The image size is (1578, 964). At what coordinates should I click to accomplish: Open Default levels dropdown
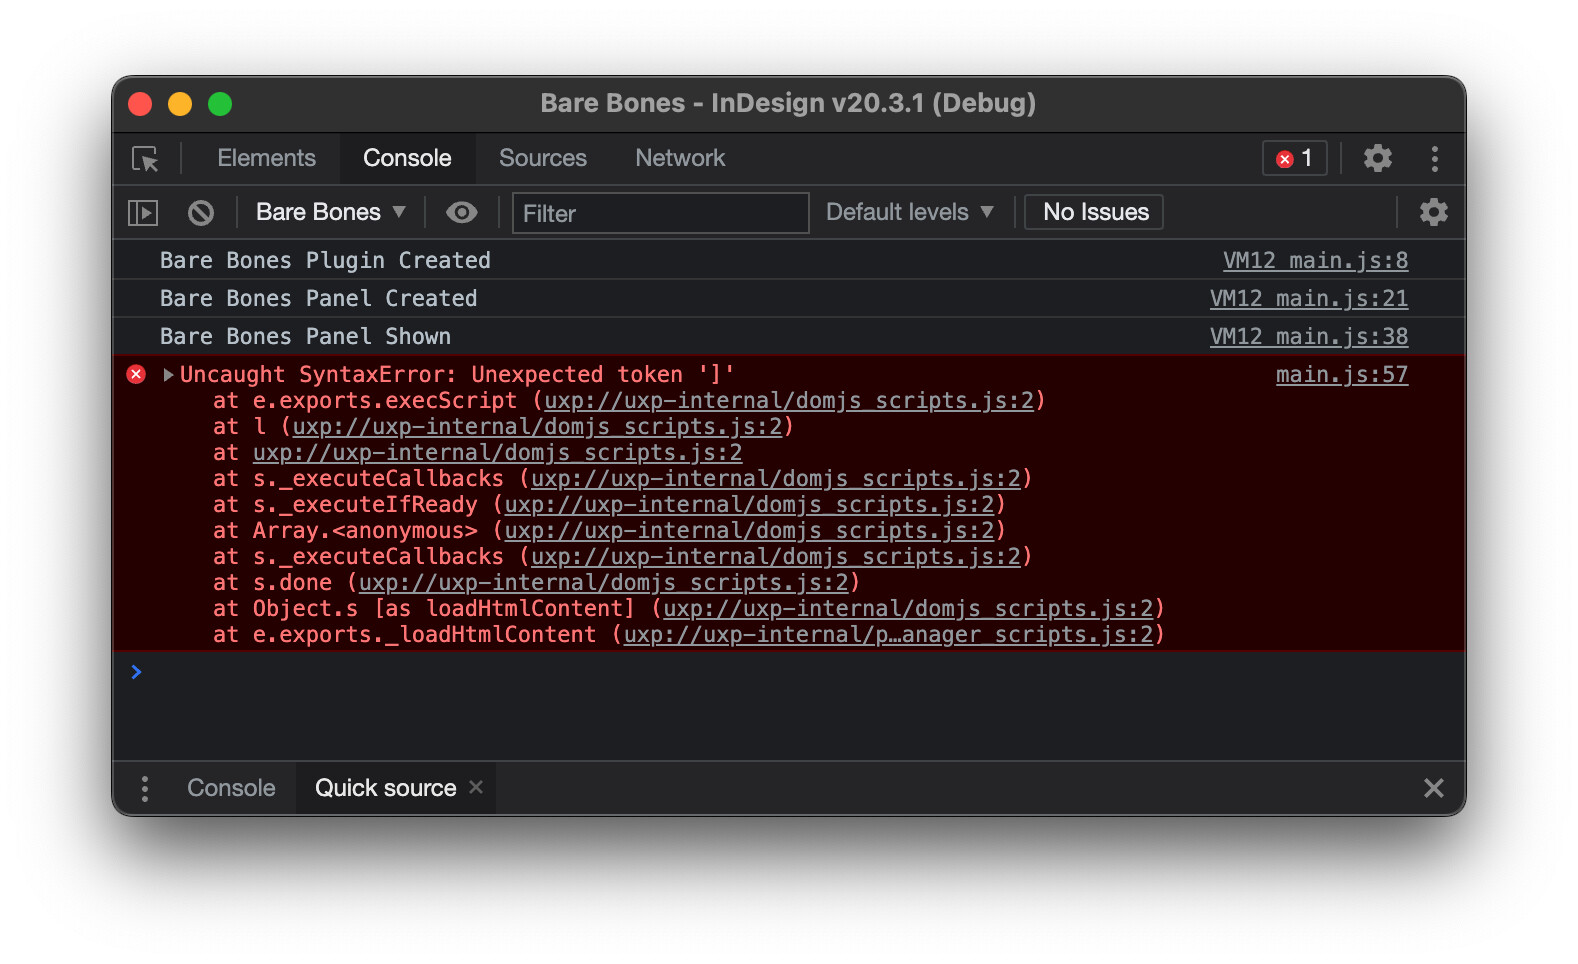click(x=909, y=212)
